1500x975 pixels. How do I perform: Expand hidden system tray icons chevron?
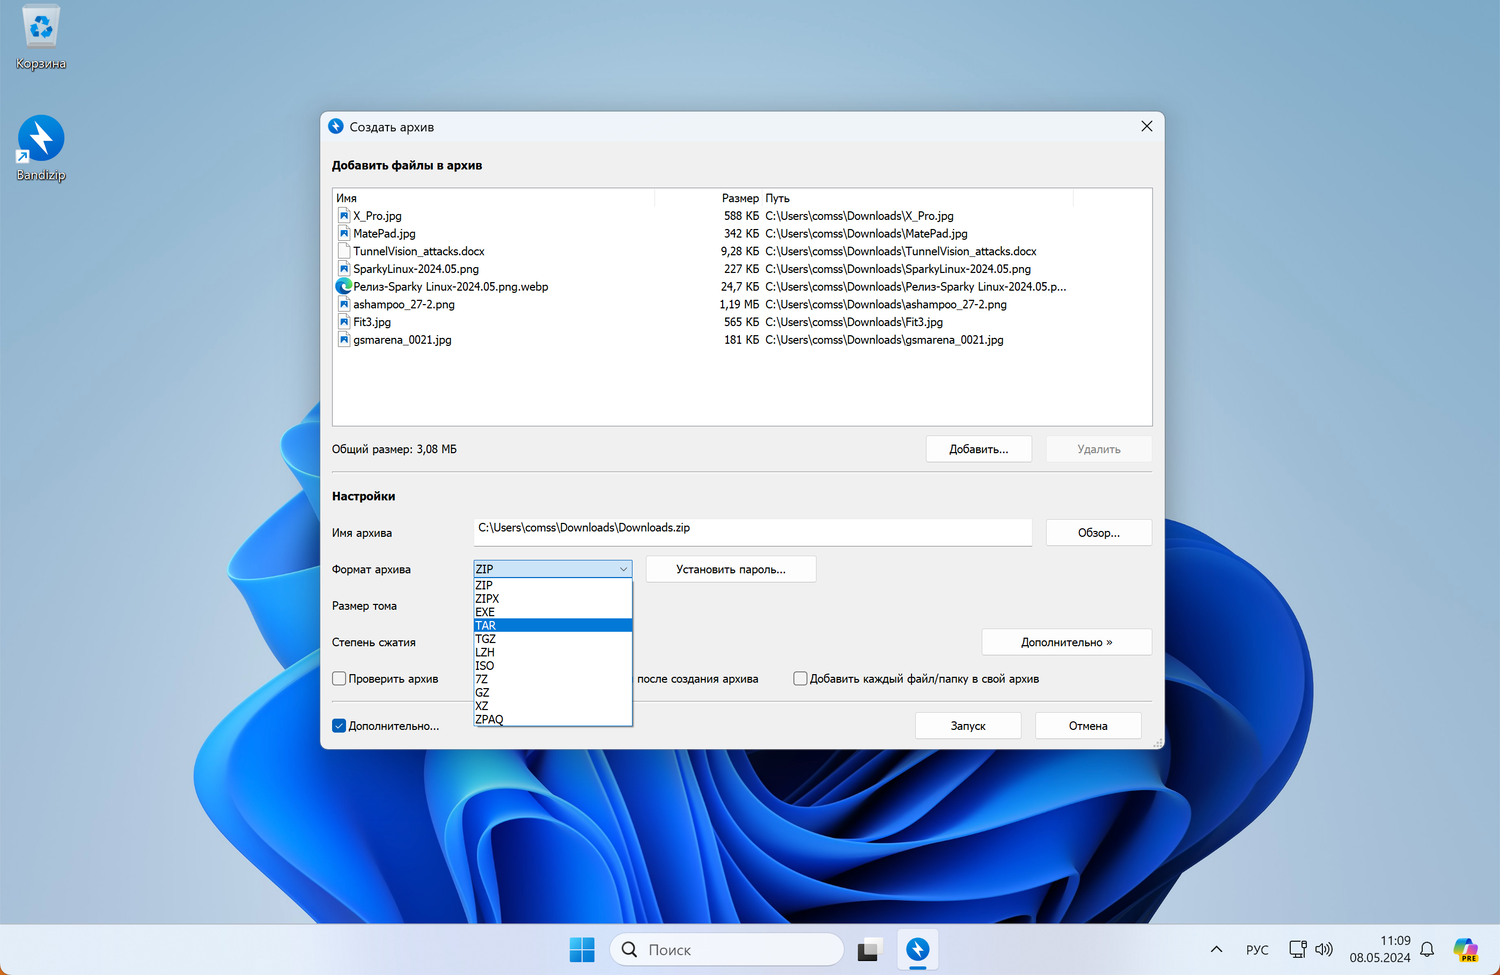pyautogui.click(x=1216, y=949)
